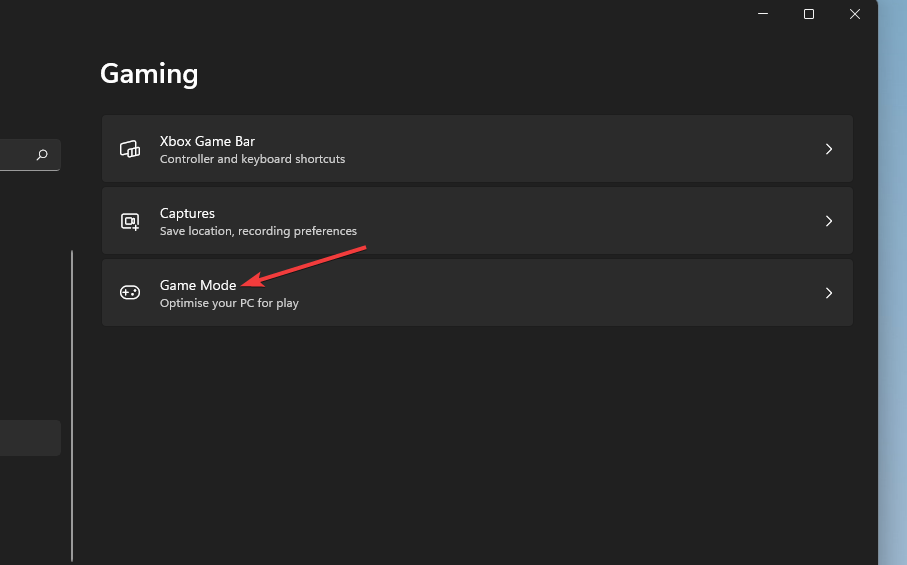Screen dimensions: 907x565
Task: Click 'Optimise your PC for play' text
Action: 229,303
